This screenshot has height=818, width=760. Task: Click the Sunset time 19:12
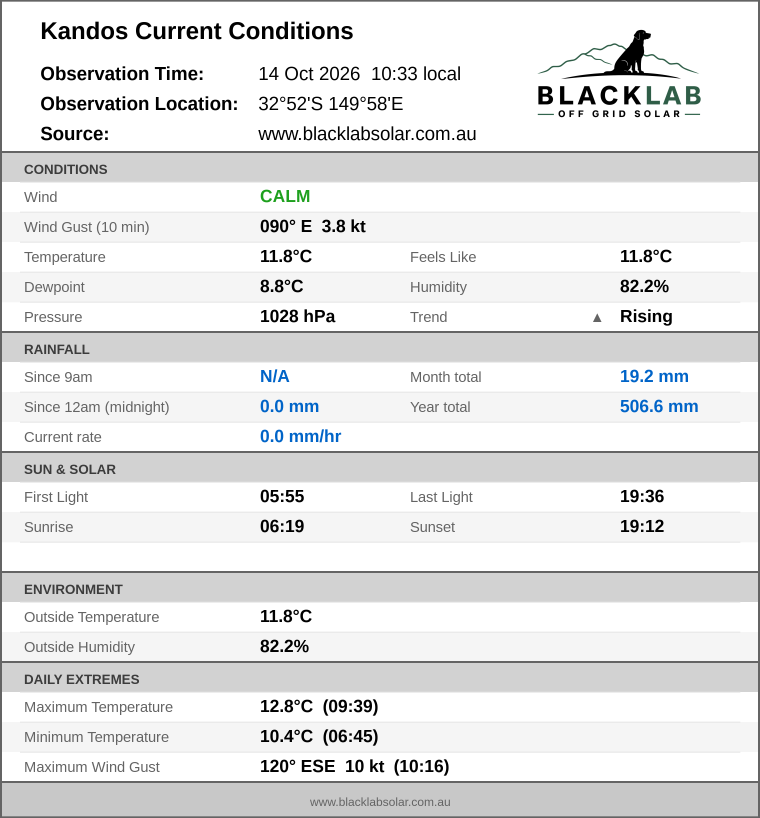pos(642,526)
